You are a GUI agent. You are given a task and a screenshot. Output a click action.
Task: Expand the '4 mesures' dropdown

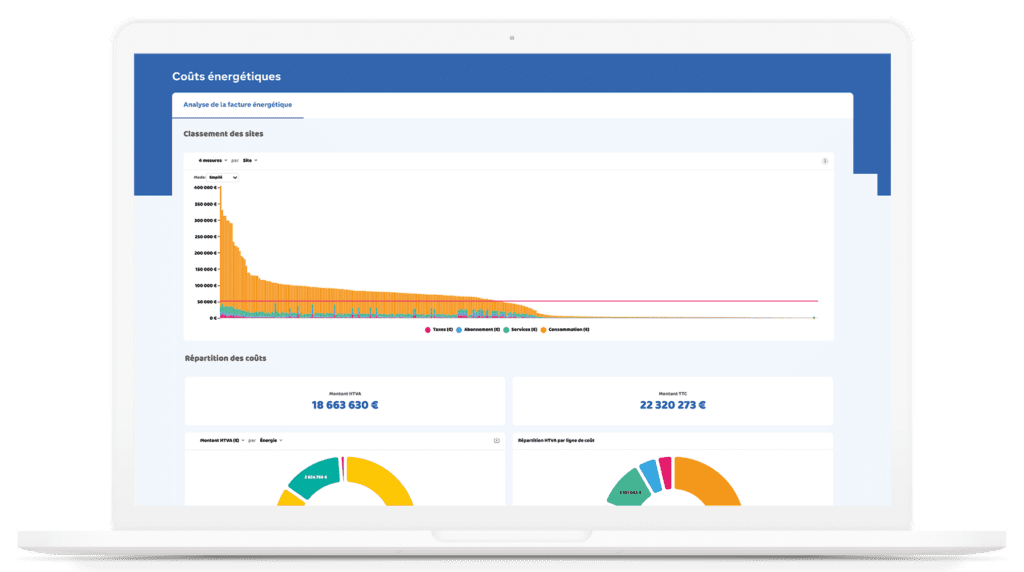click(213, 160)
